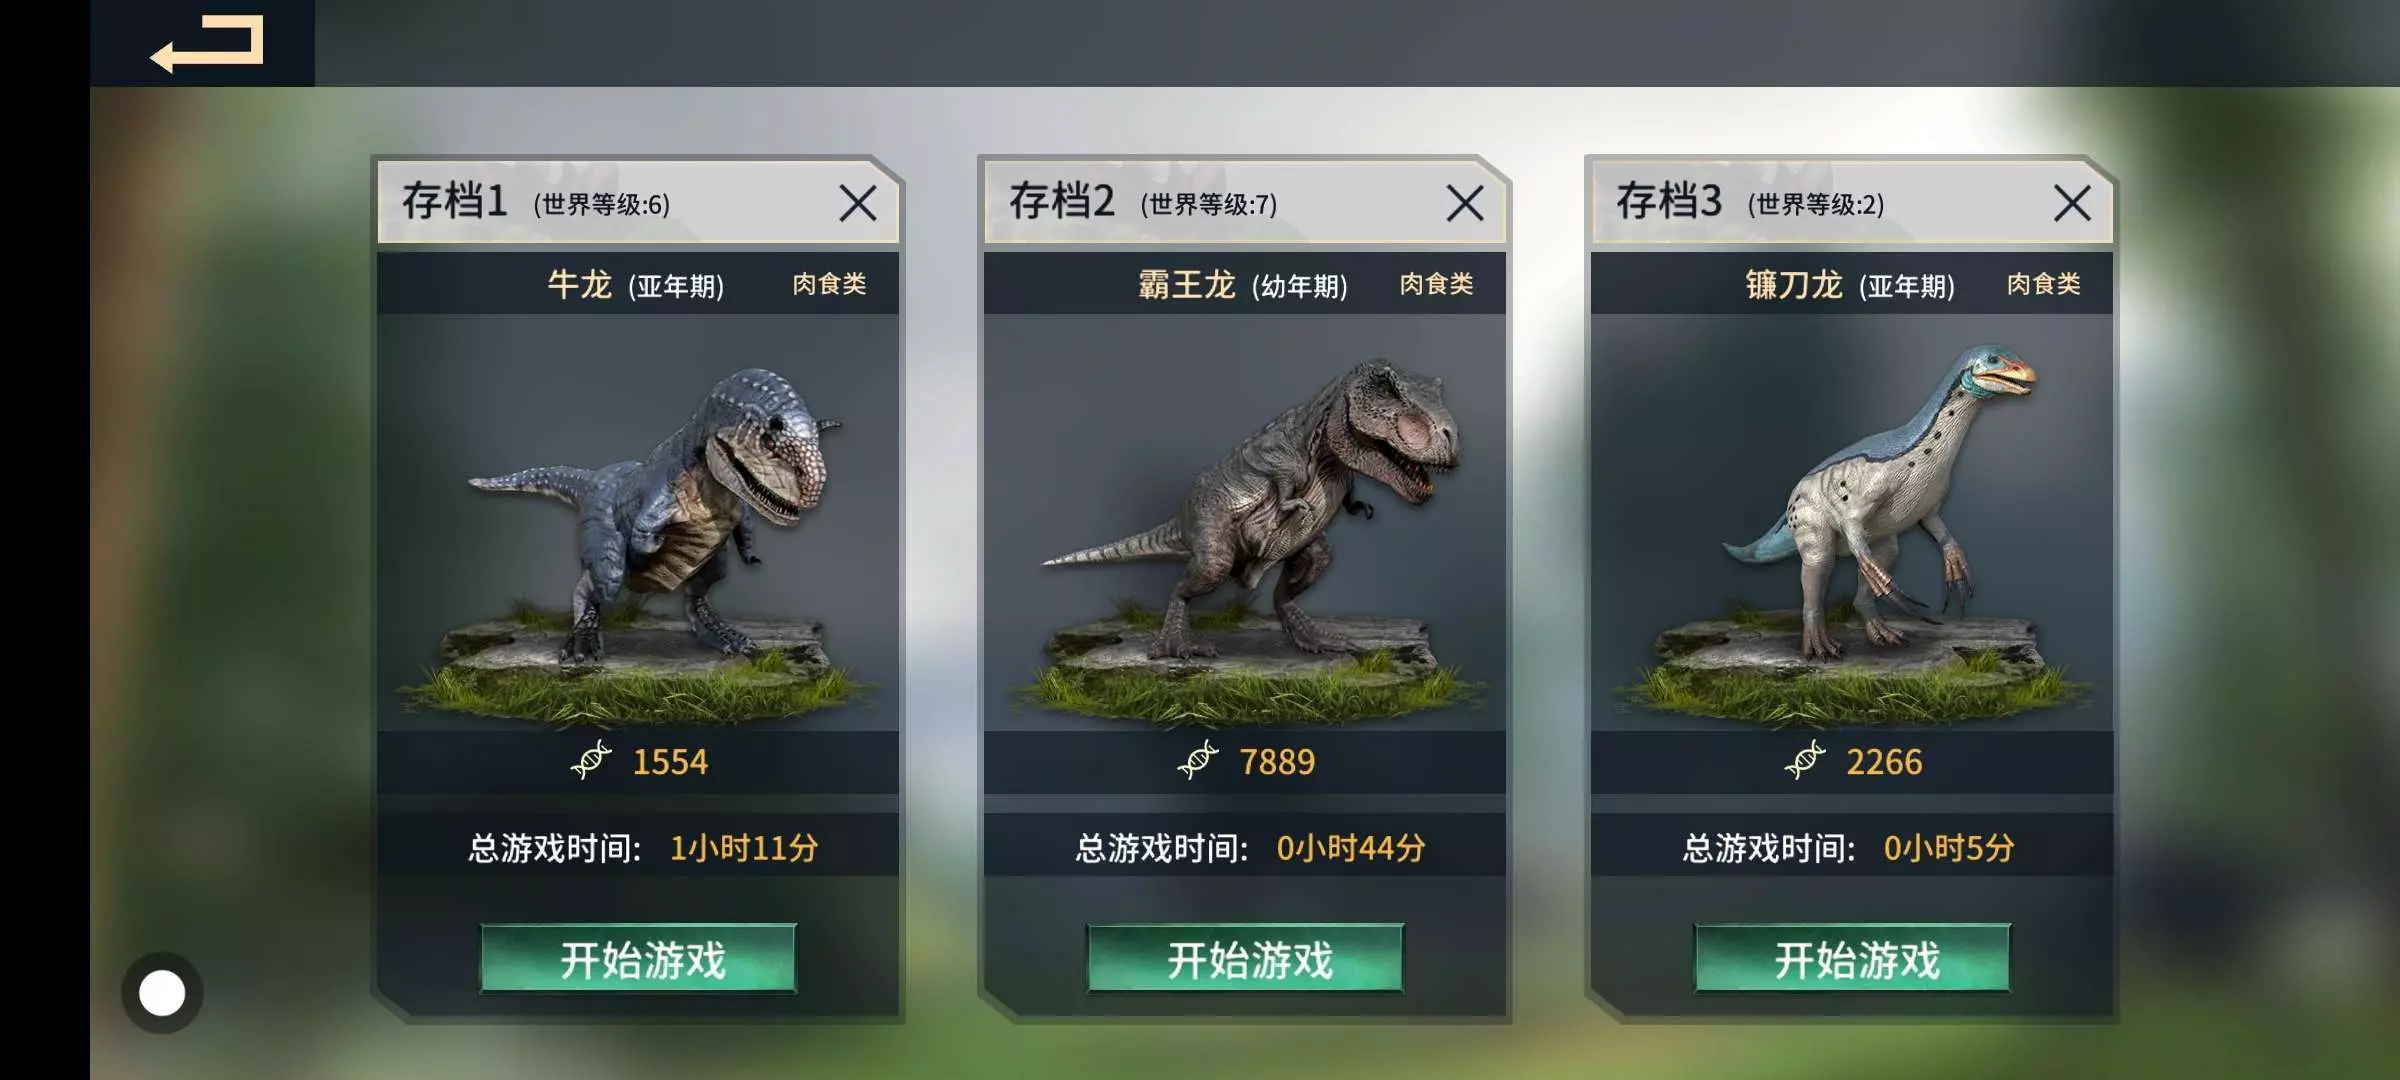Viewport: 2400px width, 1080px height.
Task: Start game on 存档1 with 开始游戏
Action: pyautogui.click(x=638, y=959)
